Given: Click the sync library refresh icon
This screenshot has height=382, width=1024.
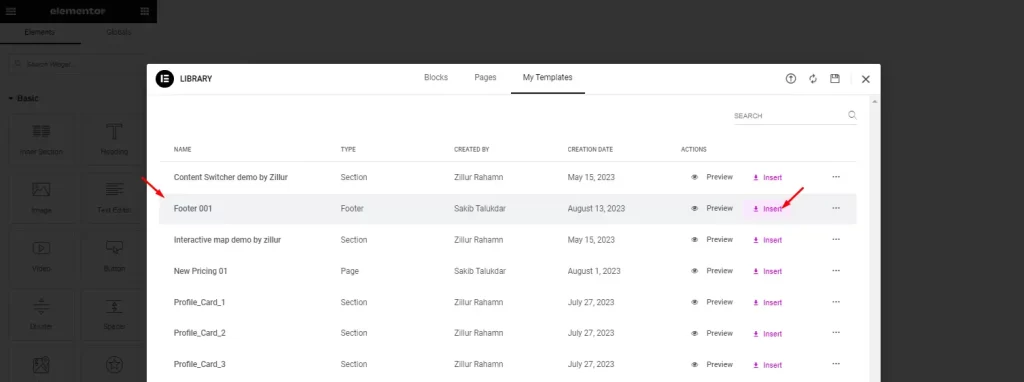Looking at the screenshot, I should click(813, 79).
